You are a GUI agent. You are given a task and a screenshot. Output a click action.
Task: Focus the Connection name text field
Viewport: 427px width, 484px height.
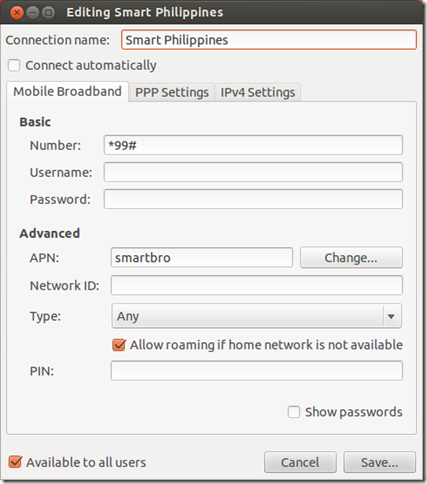pos(269,40)
